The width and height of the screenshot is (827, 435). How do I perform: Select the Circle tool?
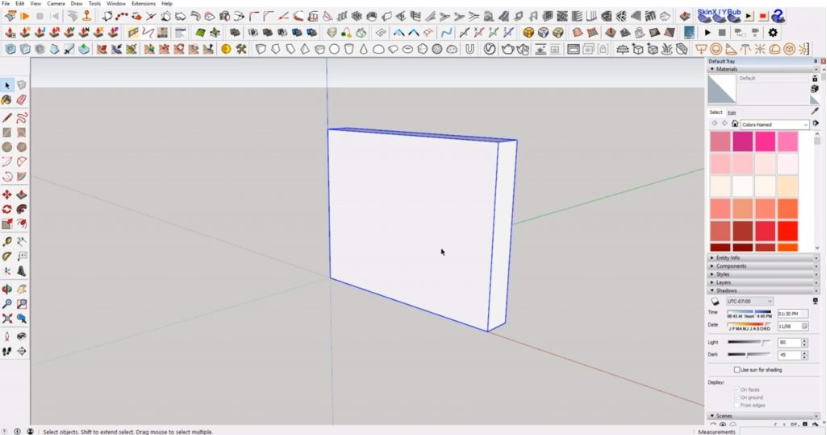(7, 147)
